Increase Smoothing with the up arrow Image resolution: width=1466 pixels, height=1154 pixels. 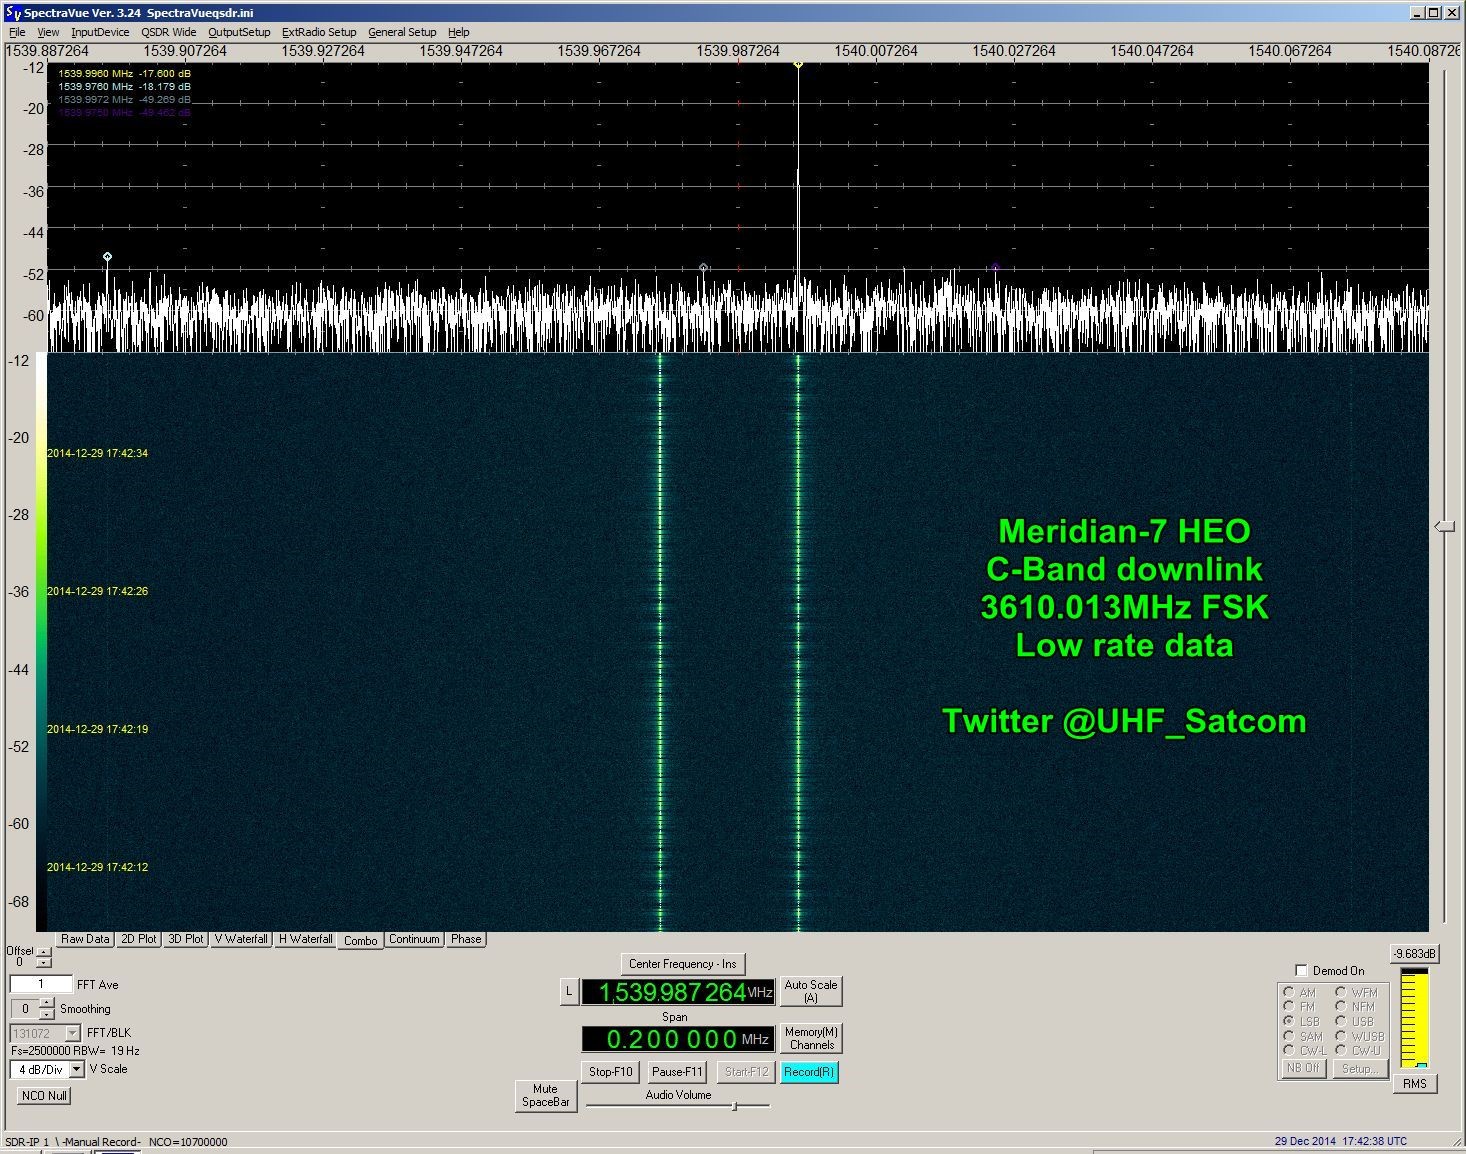[x=46, y=1003]
